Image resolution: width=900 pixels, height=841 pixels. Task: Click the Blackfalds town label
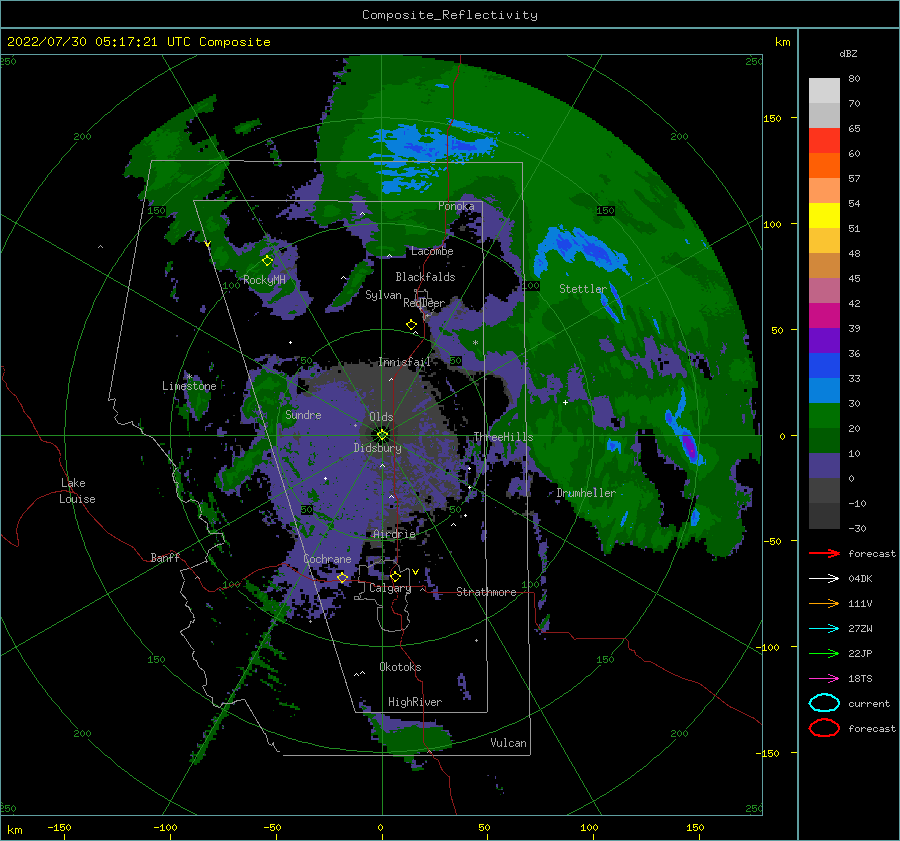[425, 277]
